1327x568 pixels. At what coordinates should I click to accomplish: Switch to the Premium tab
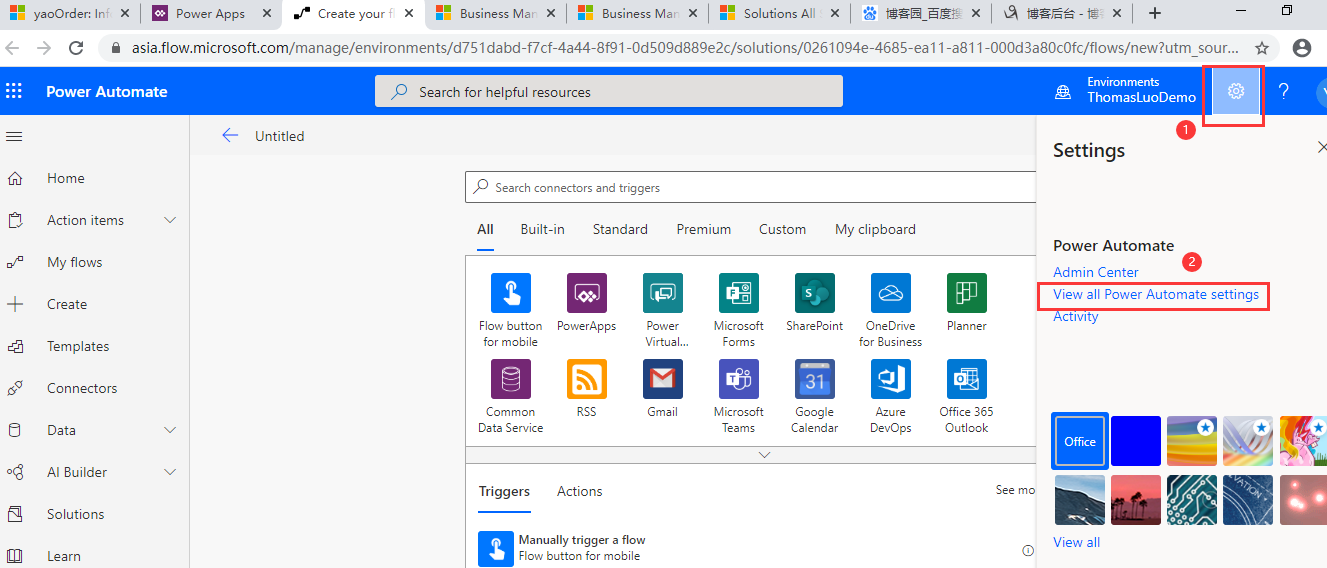704,229
